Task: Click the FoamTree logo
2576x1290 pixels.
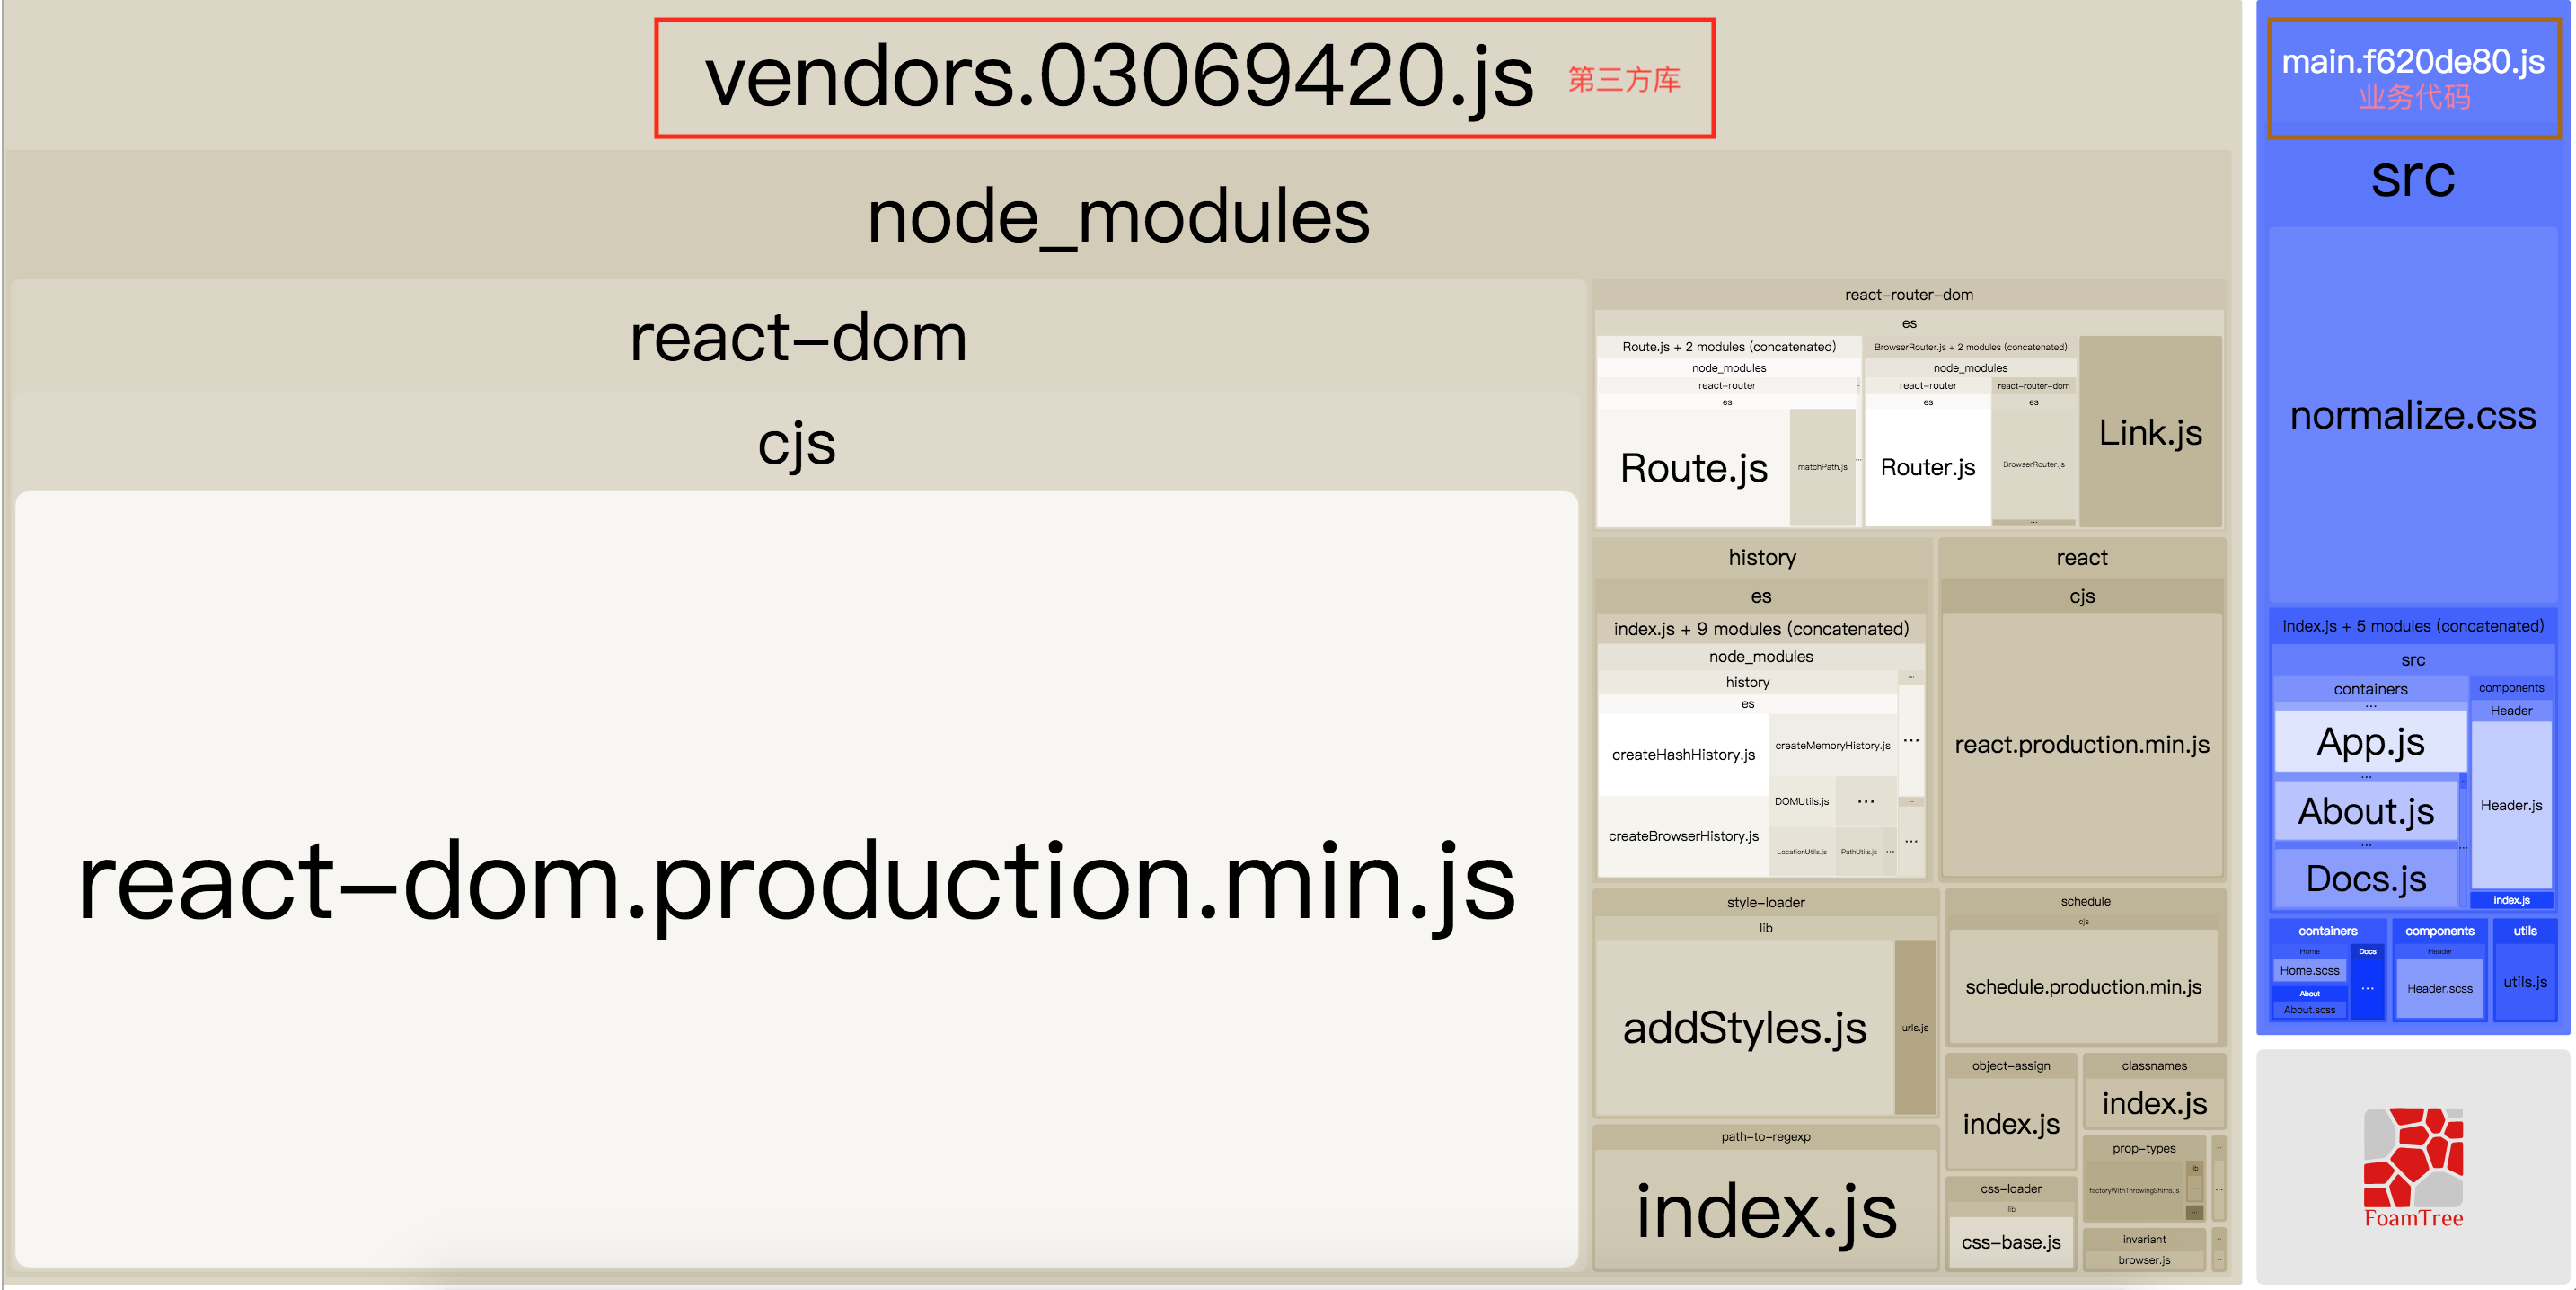Action: point(2412,1167)
